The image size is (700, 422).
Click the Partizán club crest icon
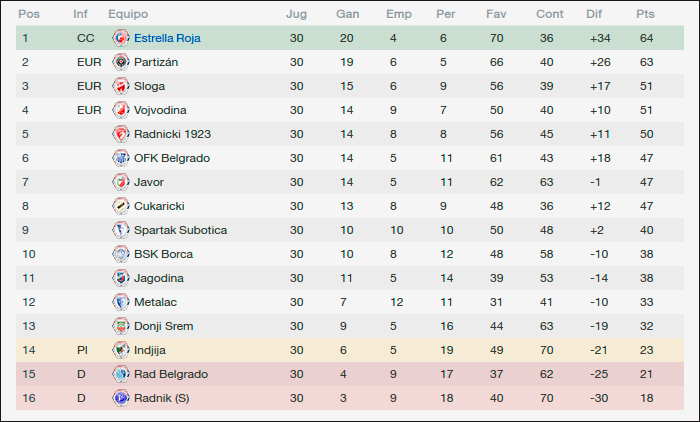pos(121,62)
